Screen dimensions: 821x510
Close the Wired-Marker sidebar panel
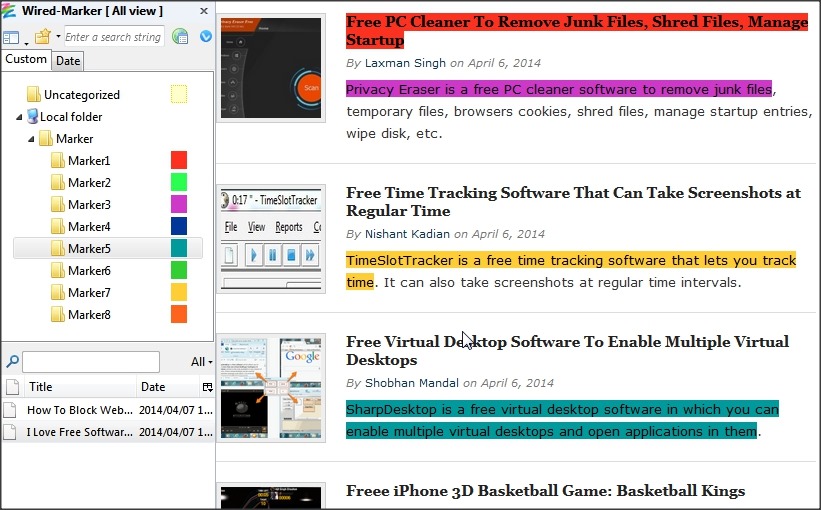point(204,11)
